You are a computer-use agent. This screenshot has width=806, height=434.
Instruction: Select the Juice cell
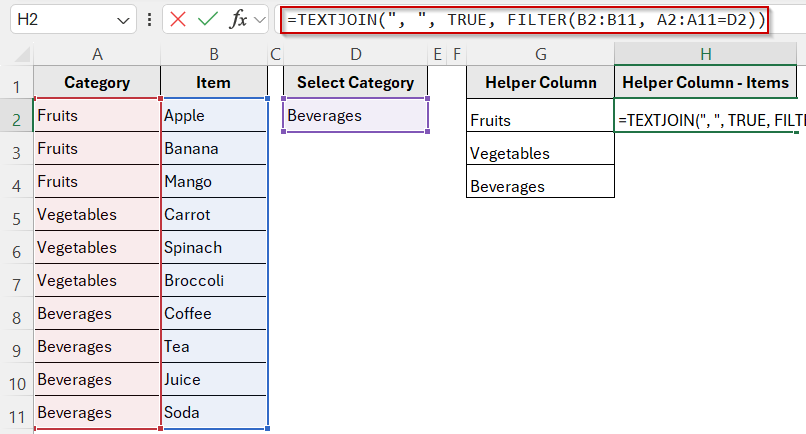(213, 379)
